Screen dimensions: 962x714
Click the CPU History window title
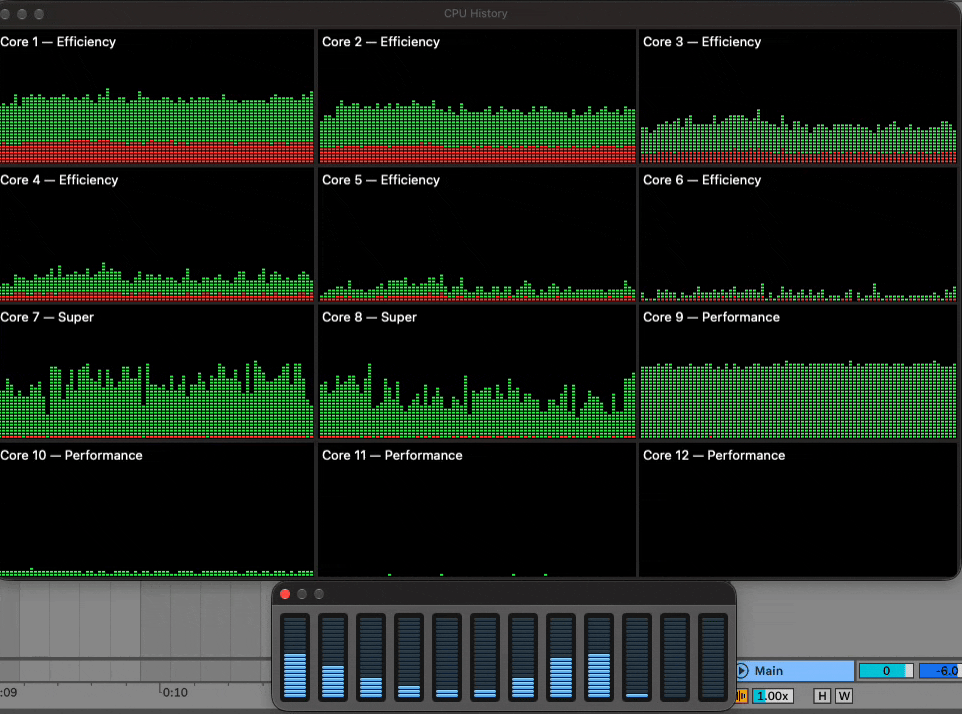pos(475,13)
